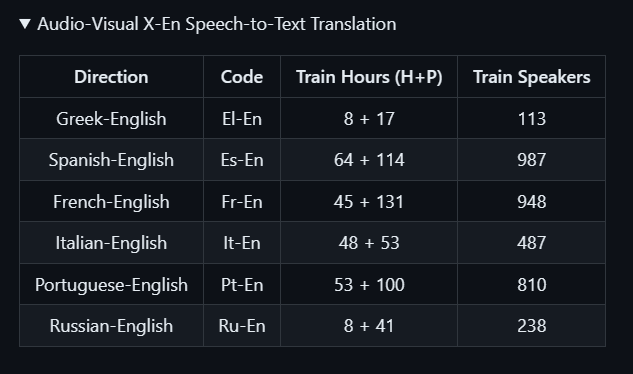This screenshot has height=374, width=633.
Task: Click the 987 train speakers value
Action: pos(532,160)
